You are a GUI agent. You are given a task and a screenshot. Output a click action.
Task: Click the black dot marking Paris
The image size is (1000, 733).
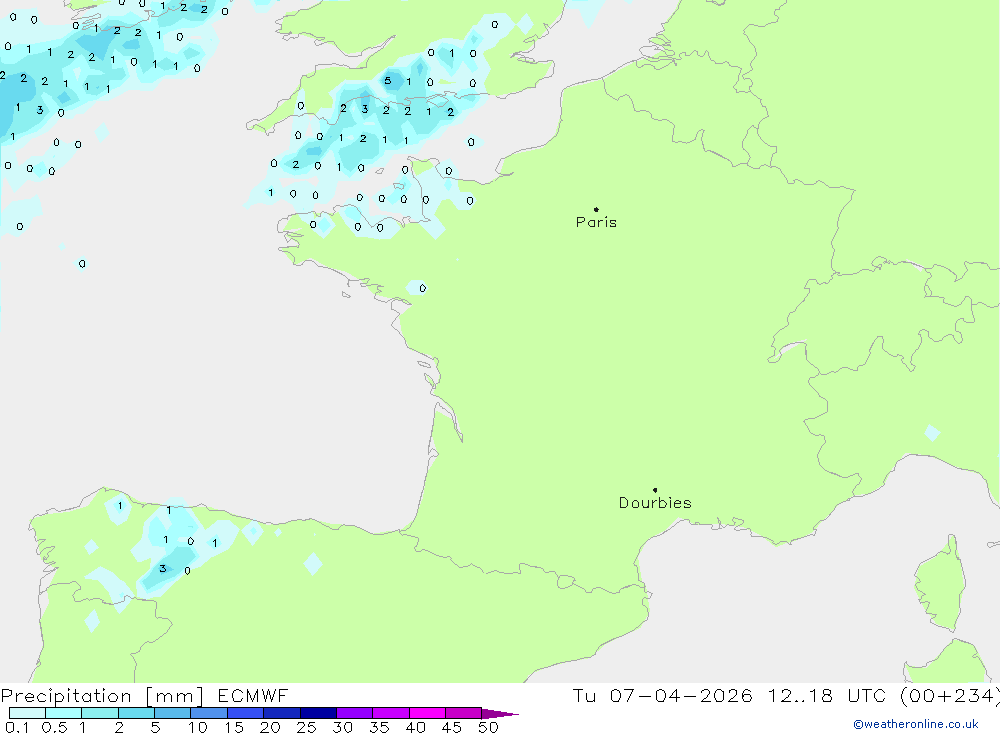pos(596,209)
